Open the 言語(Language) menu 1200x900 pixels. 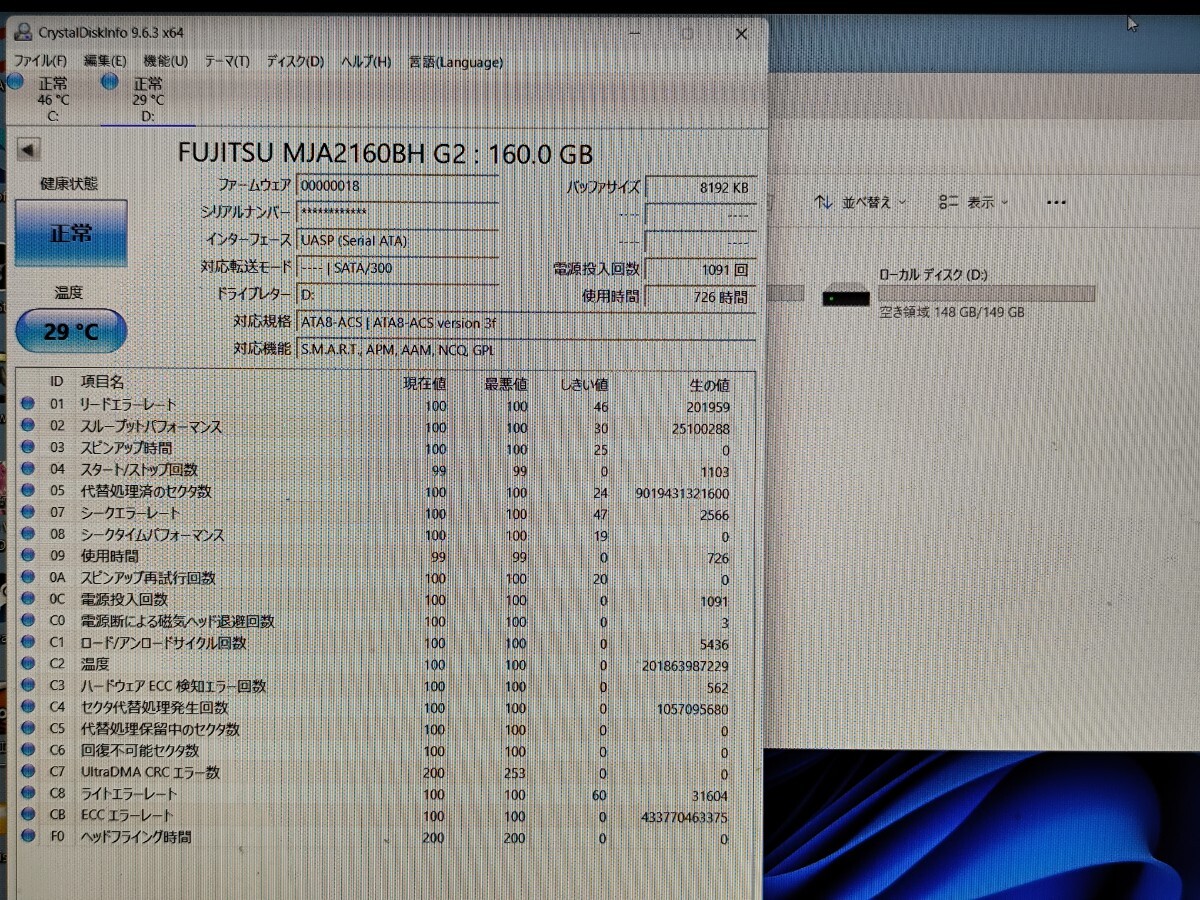(455, 62)
